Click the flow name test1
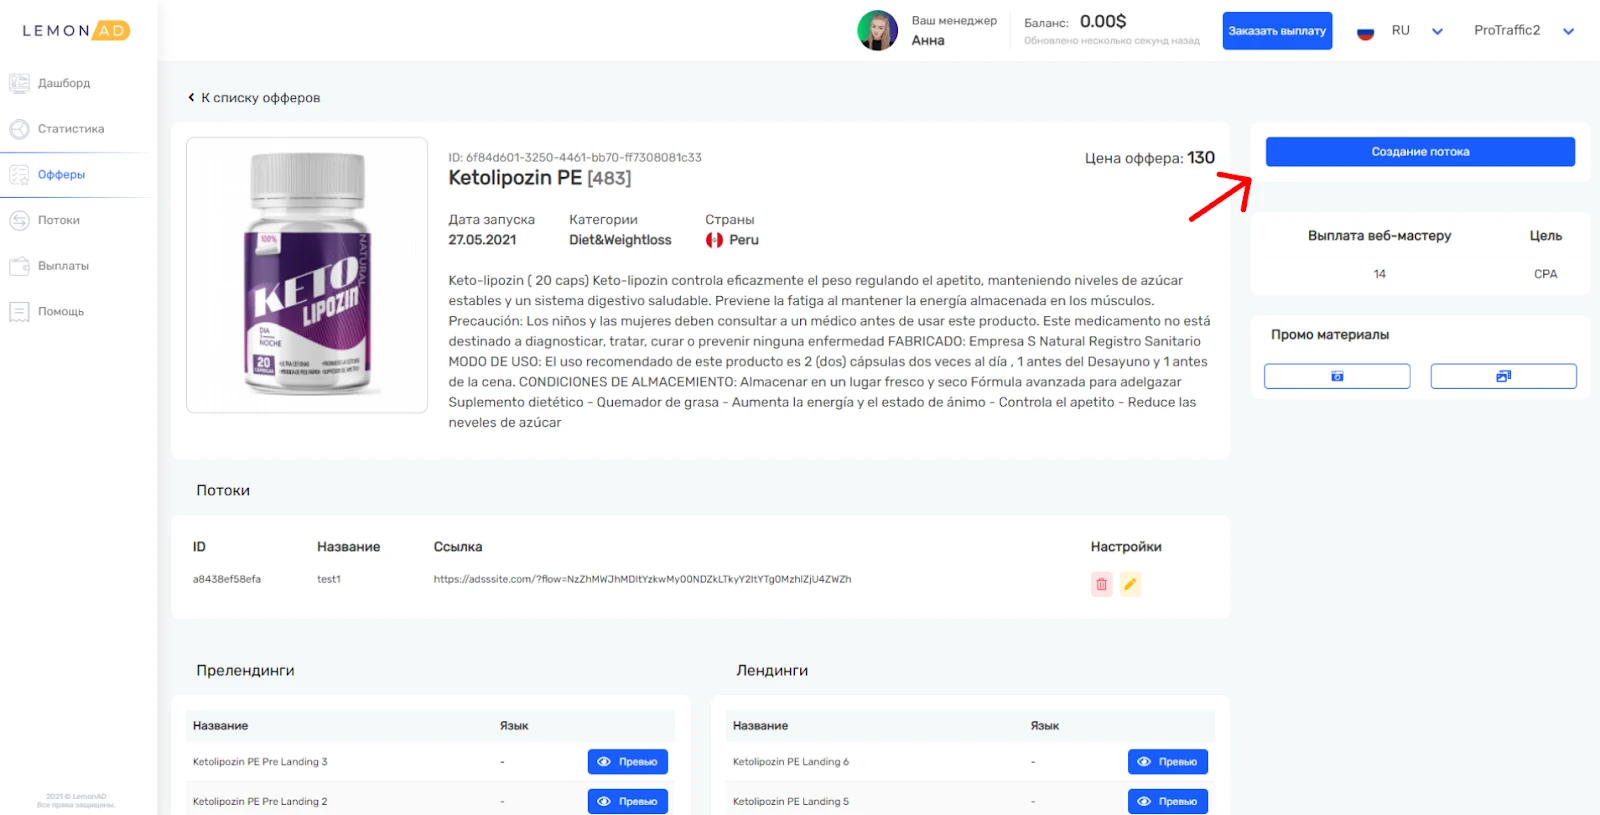 pos(329,579)
